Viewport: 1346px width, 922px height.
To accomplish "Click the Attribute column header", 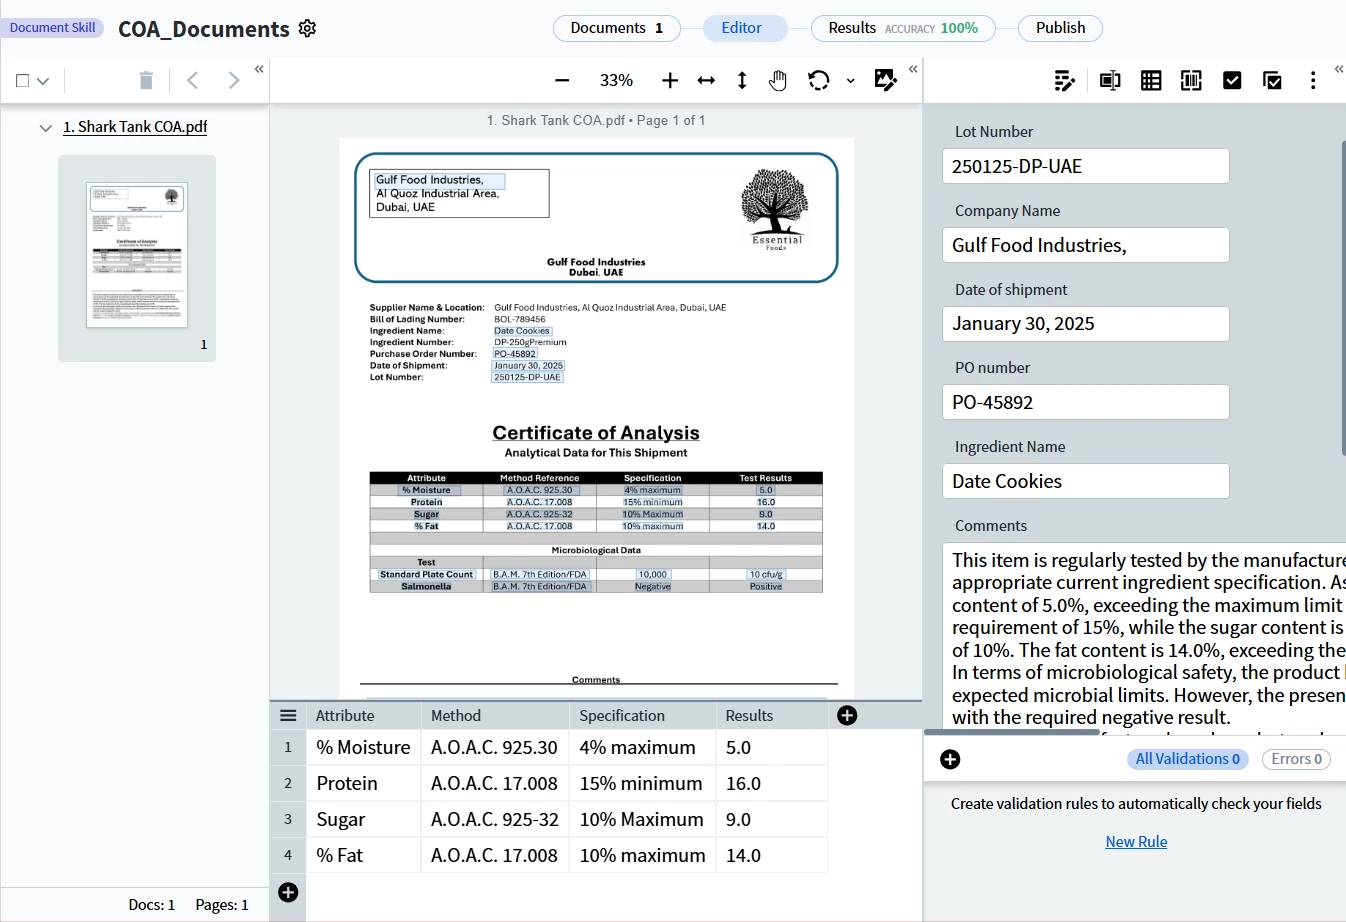I will click(x=364, y=715).
